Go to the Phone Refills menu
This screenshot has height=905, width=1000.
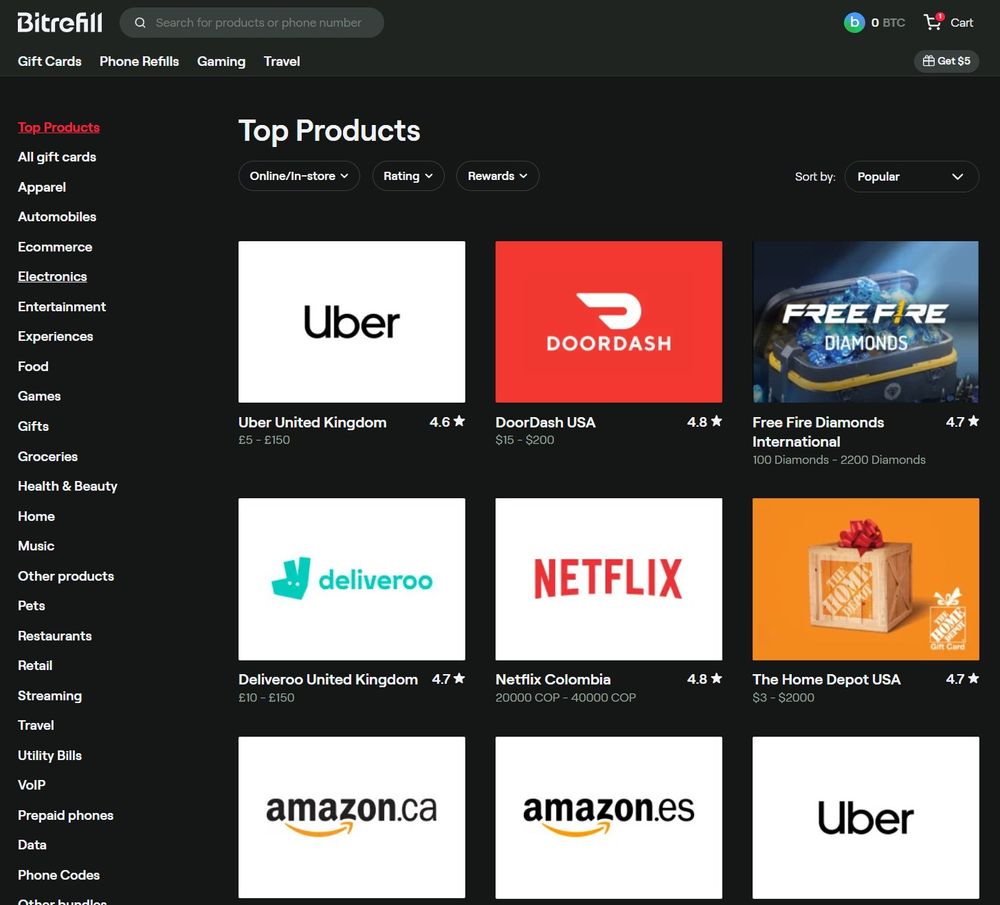(139, 61)
